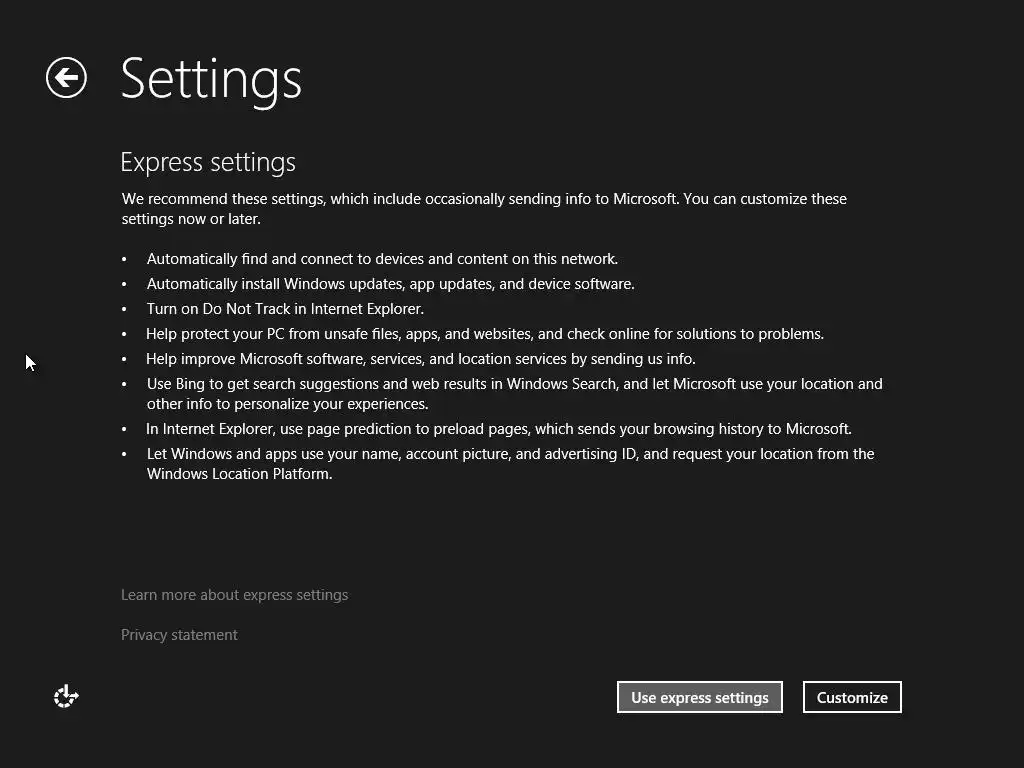Screen dimensions: 1024x768
Task: Click the Express settings heading
Action: tap(208, 162)
